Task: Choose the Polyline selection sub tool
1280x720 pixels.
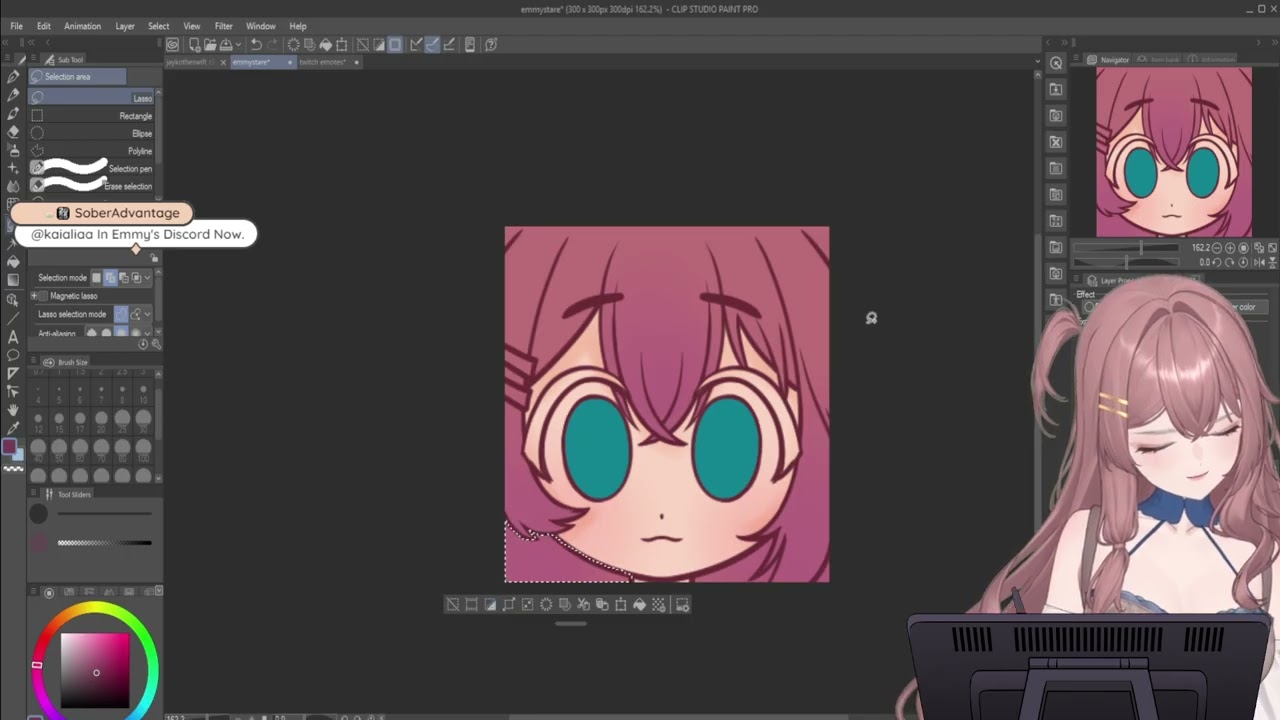Action: (x=91, y=151)
